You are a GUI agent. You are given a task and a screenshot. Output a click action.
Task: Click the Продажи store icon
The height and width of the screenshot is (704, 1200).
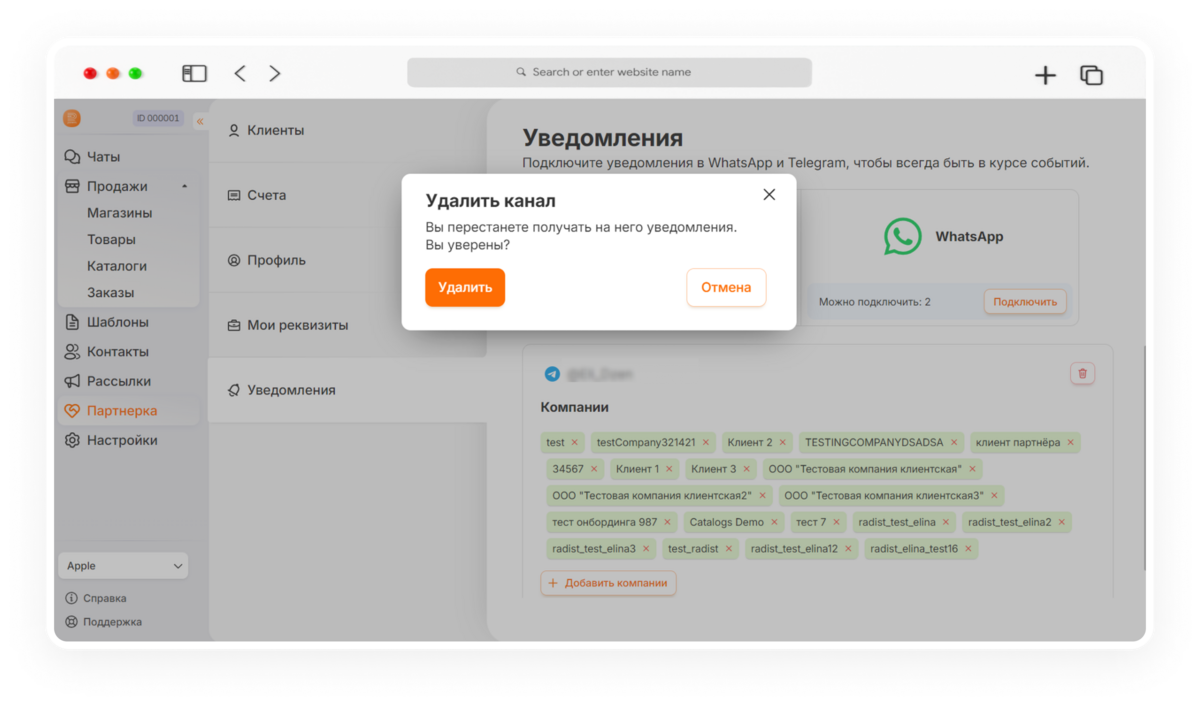[72, 186]
